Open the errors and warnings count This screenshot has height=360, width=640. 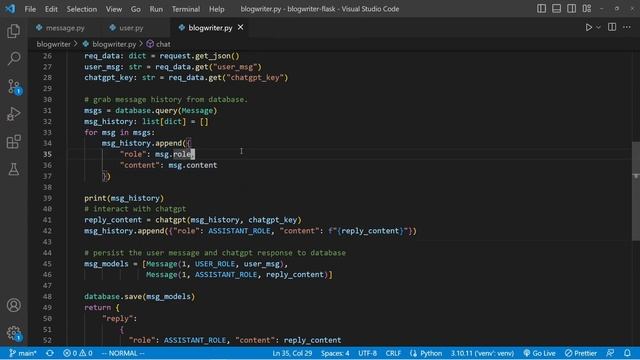click(78, 353)
